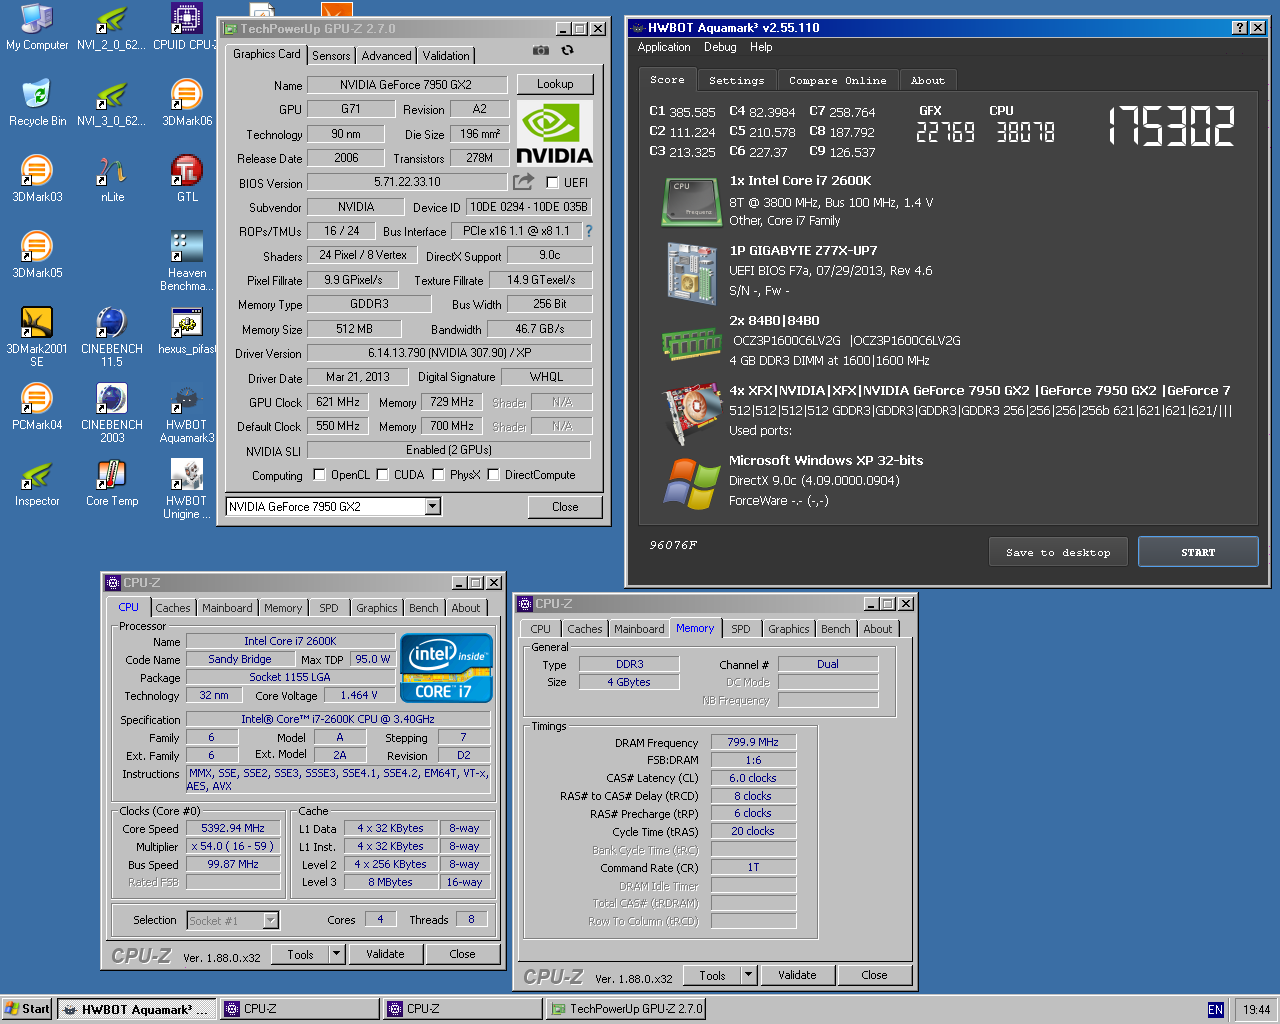Click GPU Clock 621 MHz value
Image resolution: width=1280 pixels, height=1024 pixels.
click(338, 402)
